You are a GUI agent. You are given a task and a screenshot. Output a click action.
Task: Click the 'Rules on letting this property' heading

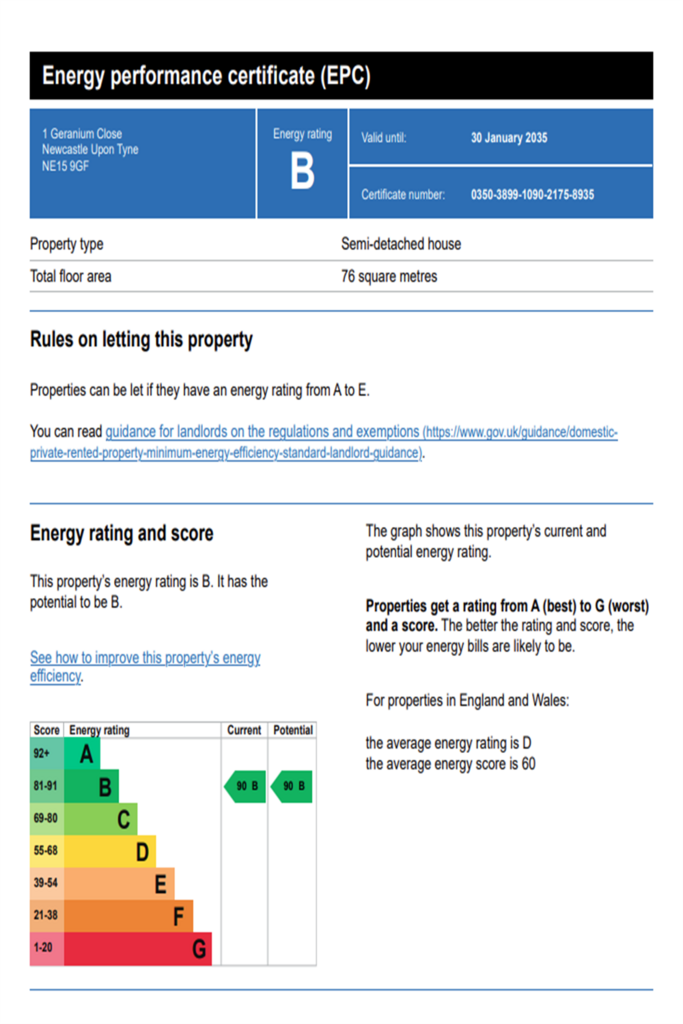tap(141, 340)
